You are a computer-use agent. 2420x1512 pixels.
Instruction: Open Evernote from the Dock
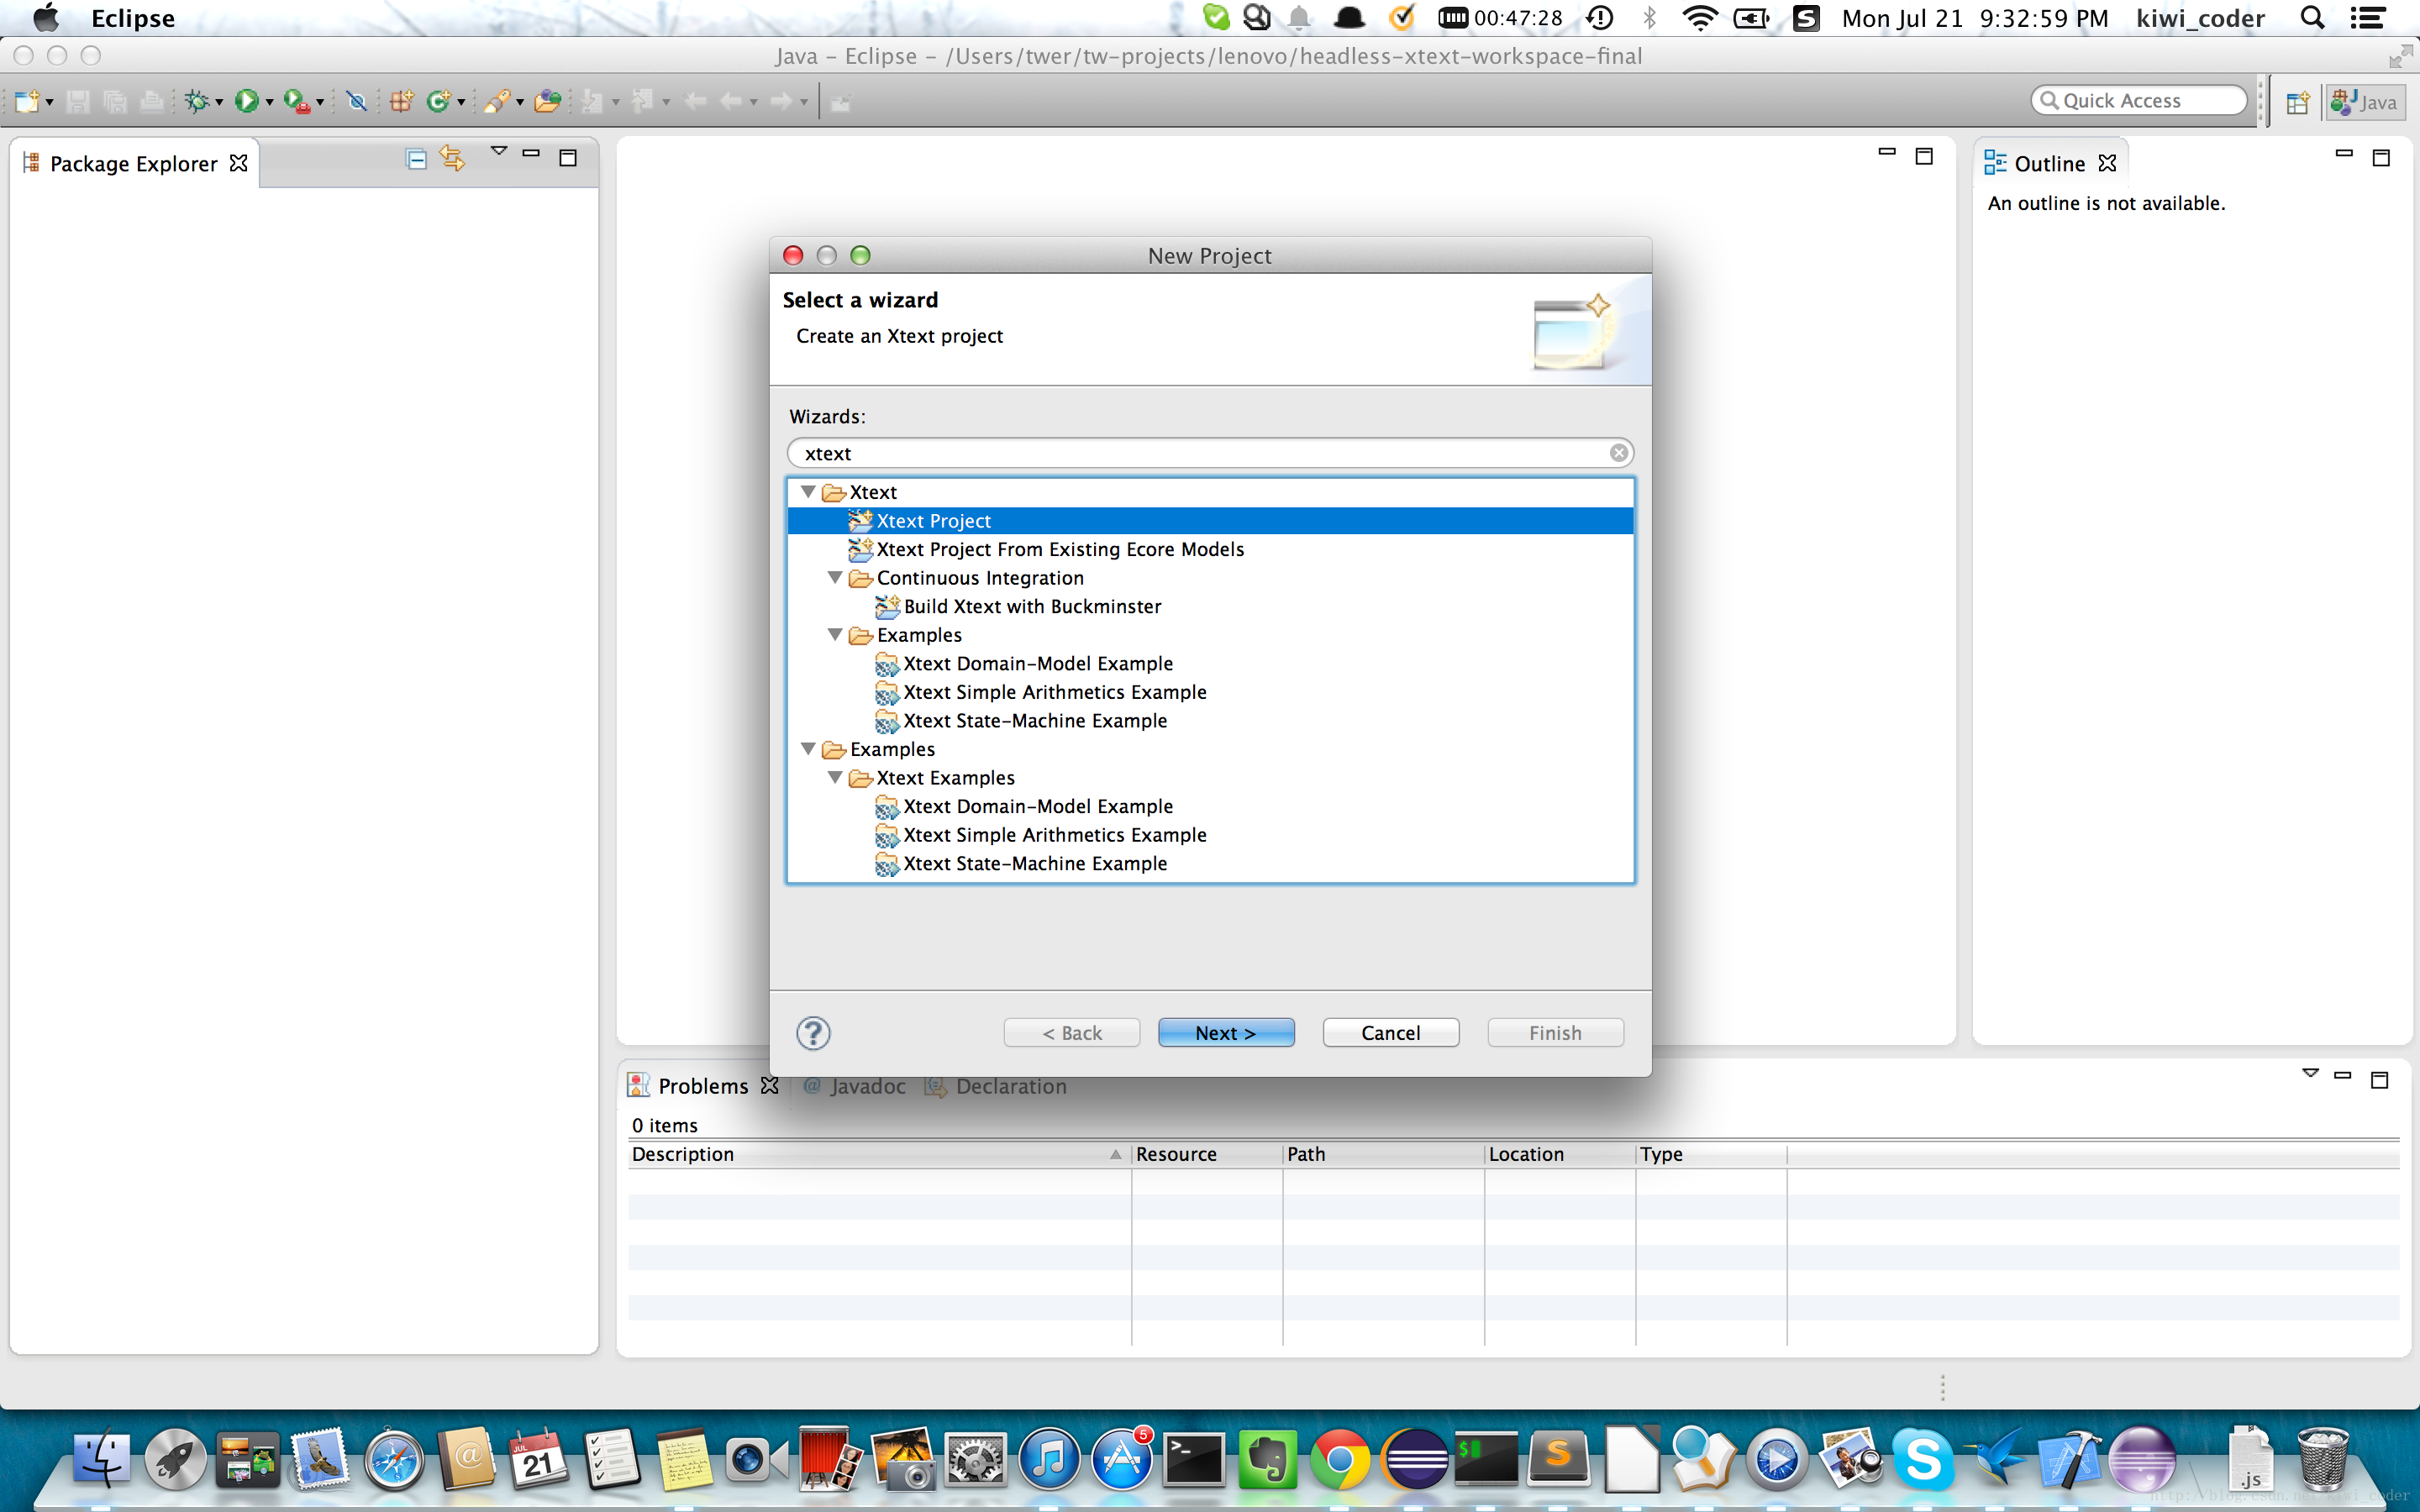point(1267,1460)
